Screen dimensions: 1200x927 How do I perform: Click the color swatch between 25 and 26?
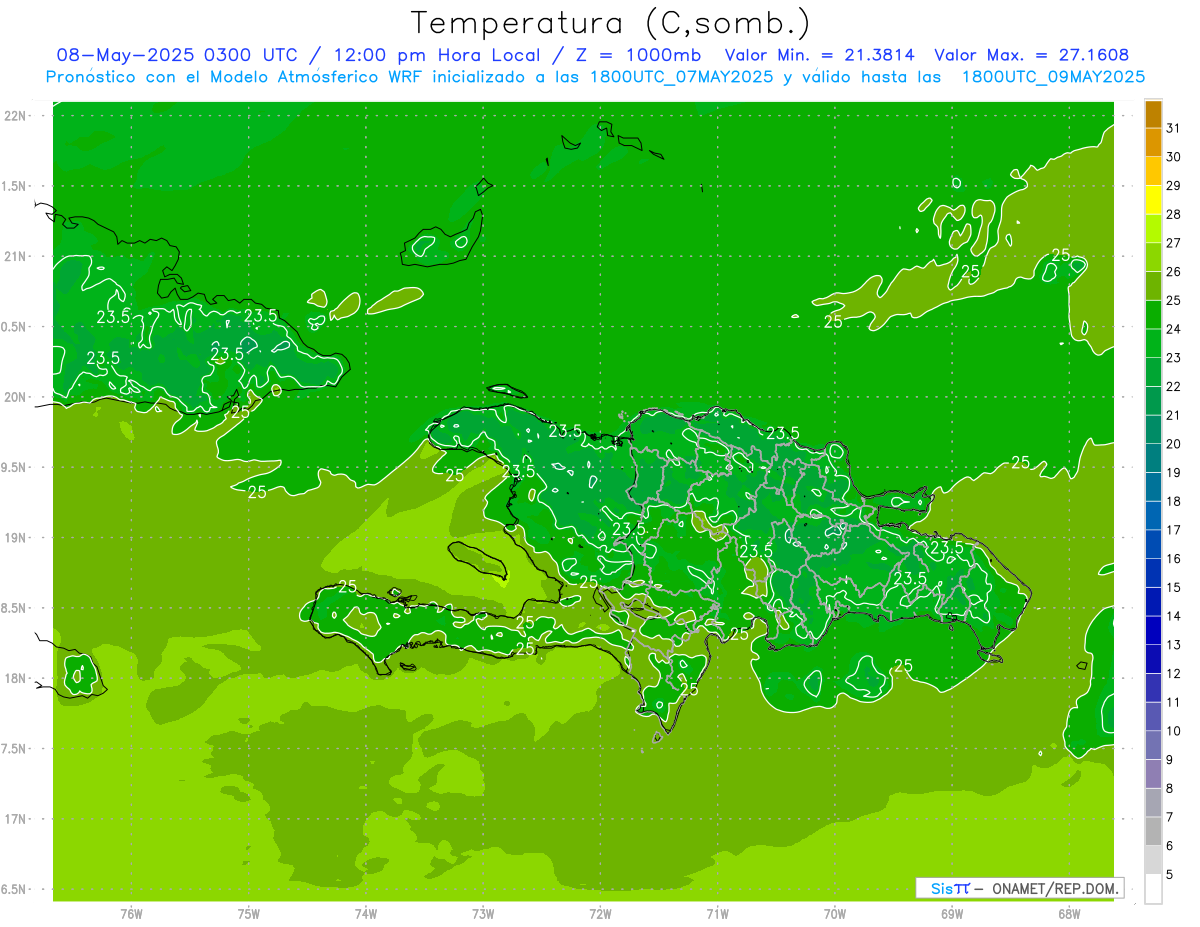(x=1153, y=286)
